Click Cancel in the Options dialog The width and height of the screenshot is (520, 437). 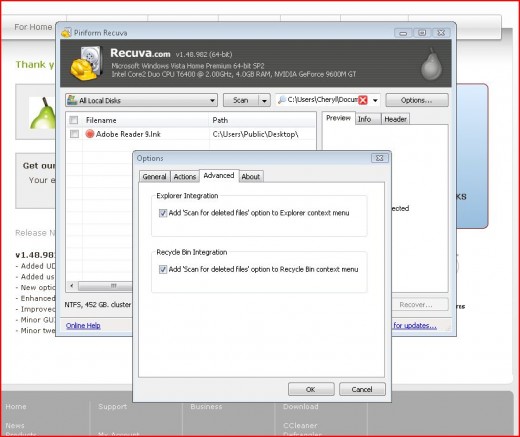click(362, 389)
